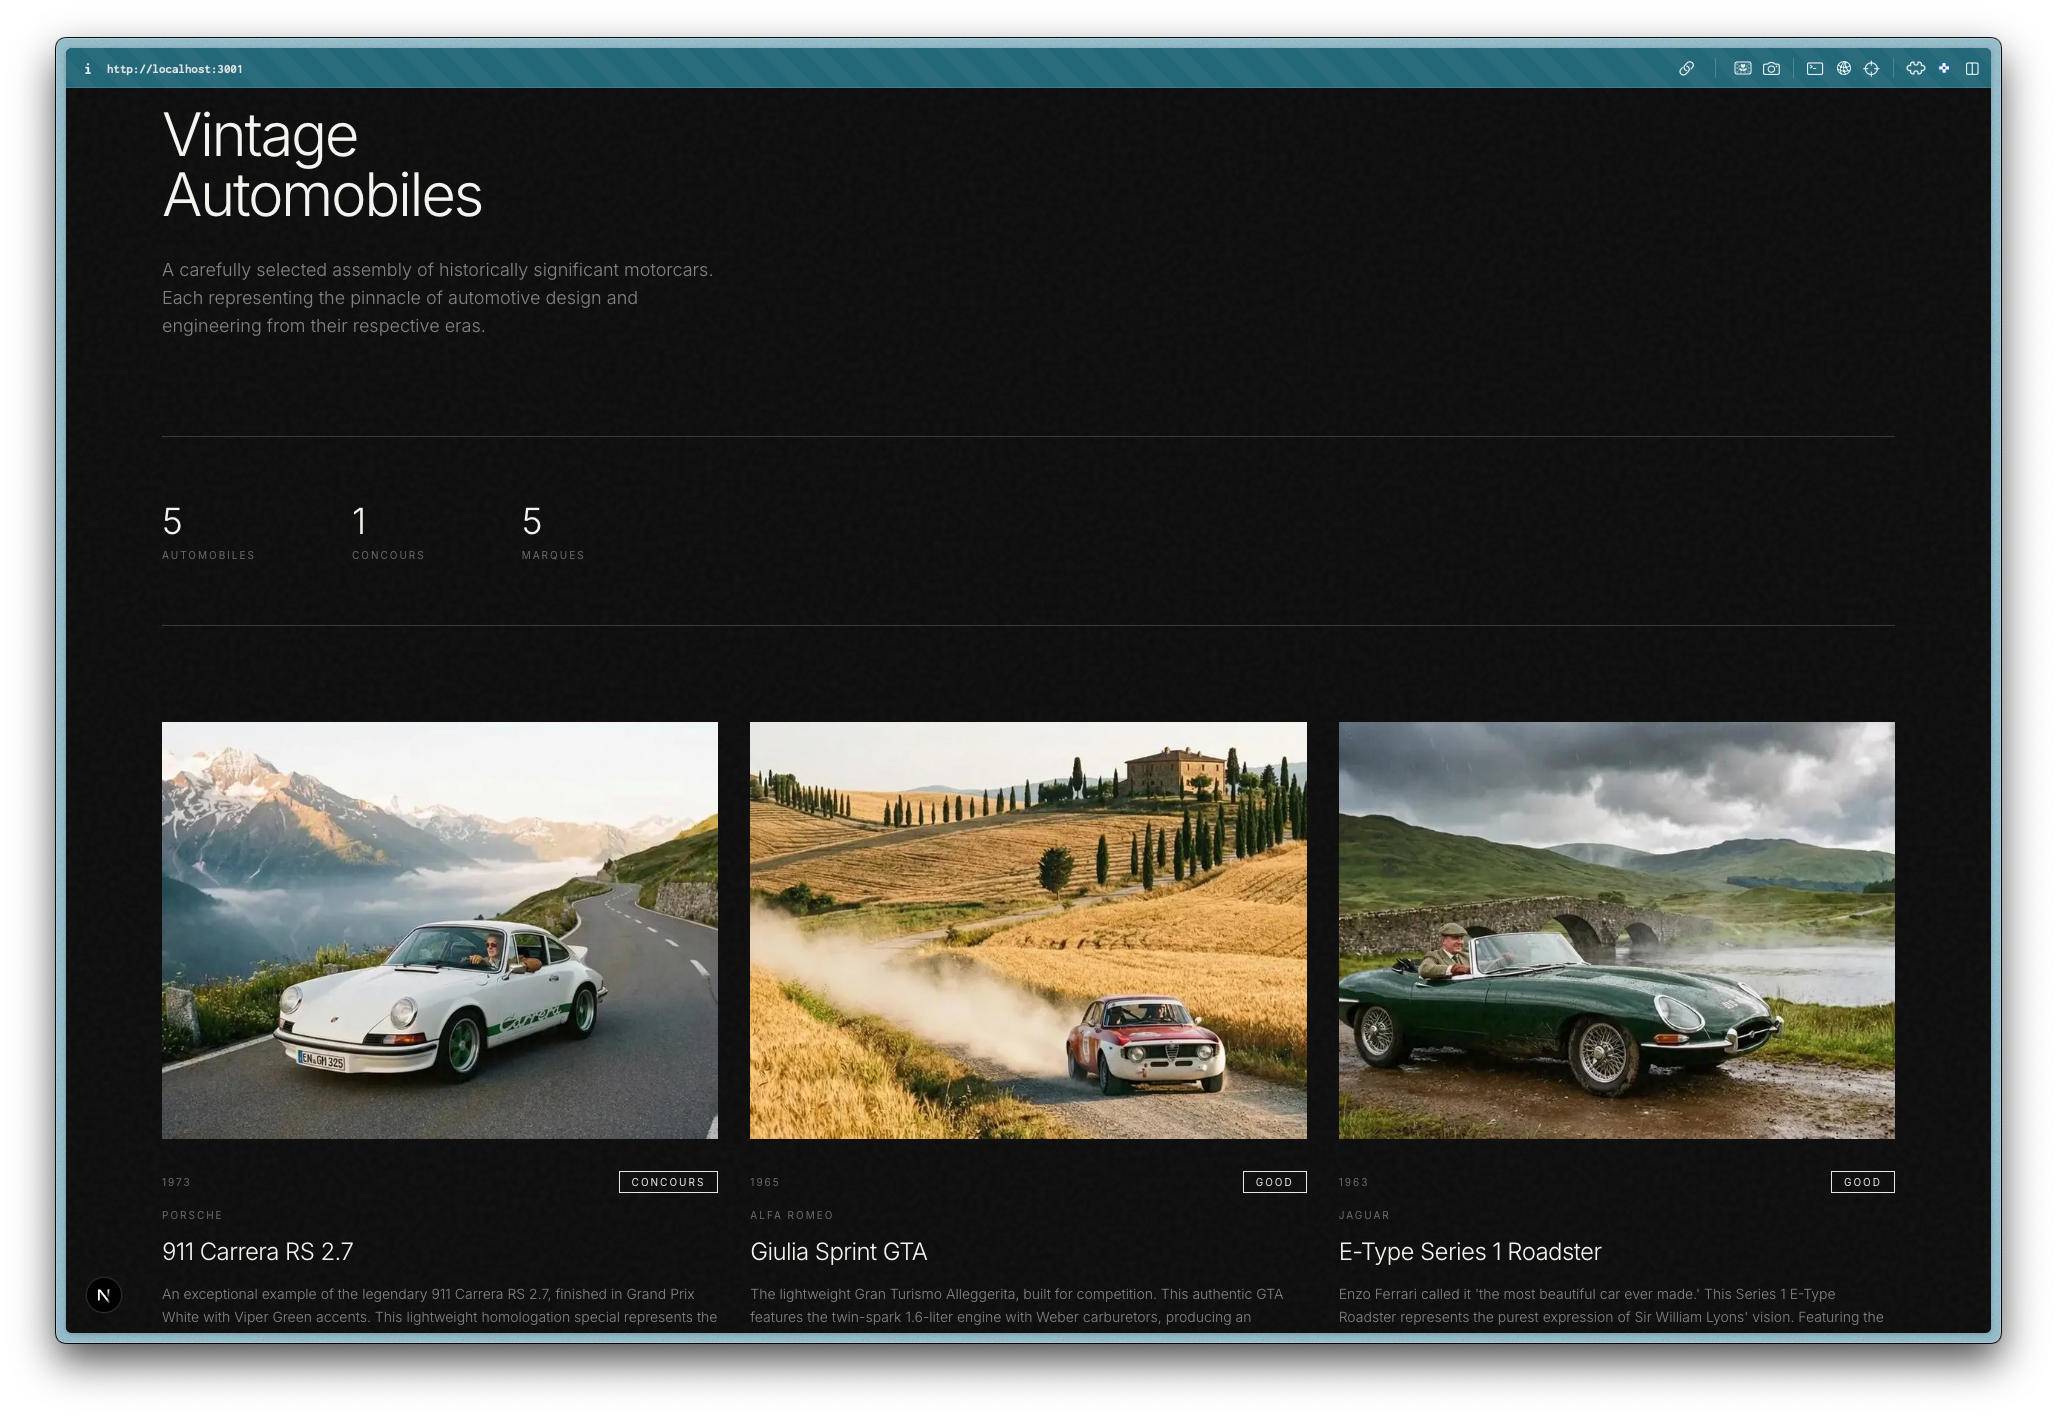Open the puzzle-piece extensions icon
Viewport: 2057px width, 1417px height.
coord(1915,69)
